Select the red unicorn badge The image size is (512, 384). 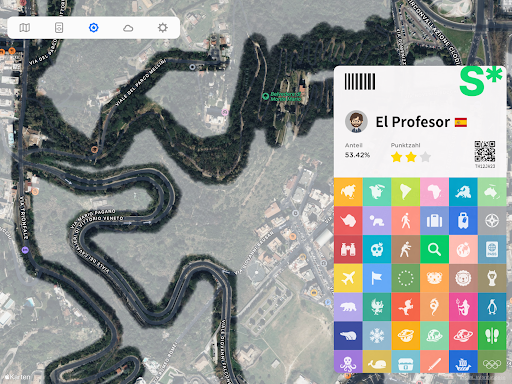(406, 307)
